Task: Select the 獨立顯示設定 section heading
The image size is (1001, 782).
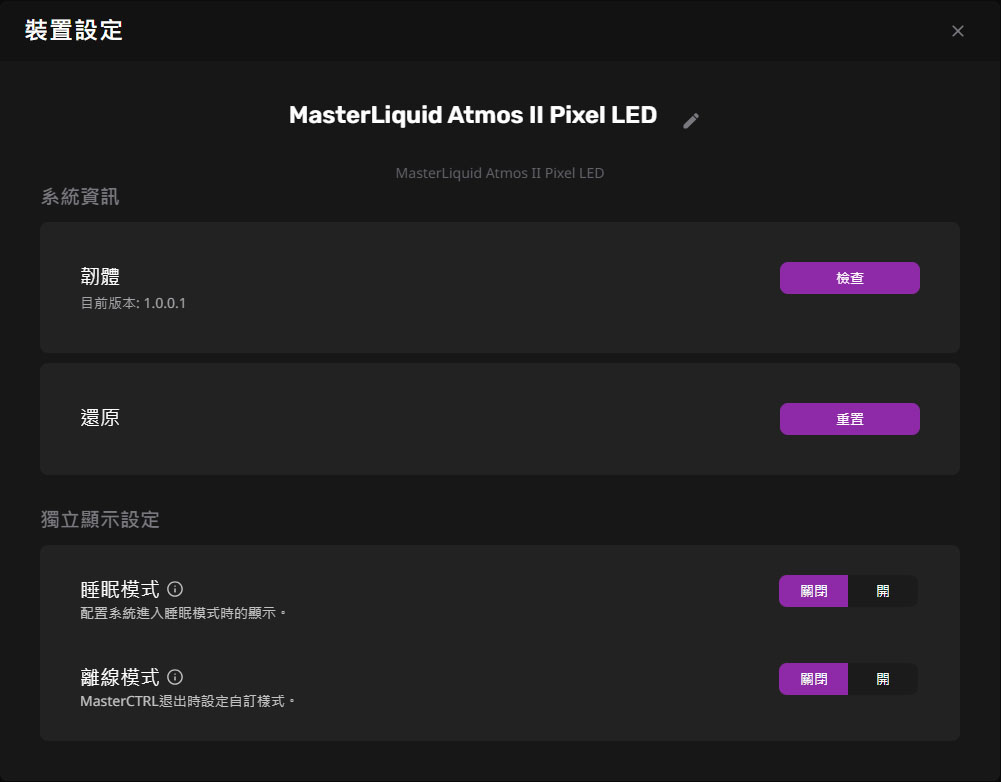Action: tap(100, 520)
